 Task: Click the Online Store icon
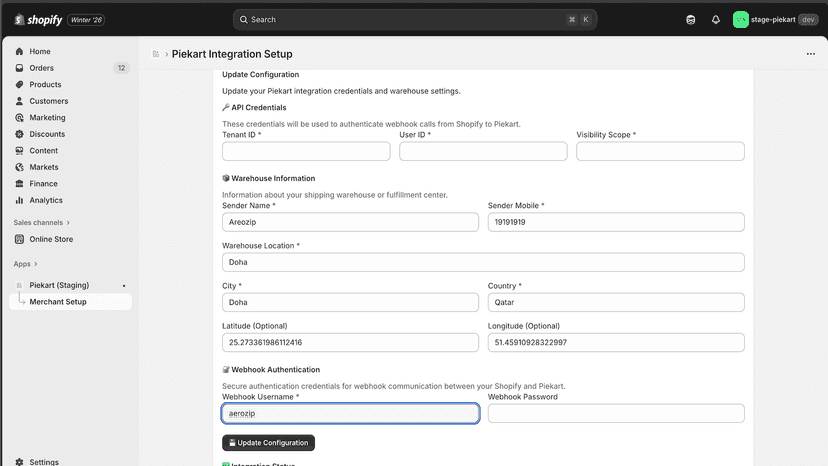[x=20, y=239]
